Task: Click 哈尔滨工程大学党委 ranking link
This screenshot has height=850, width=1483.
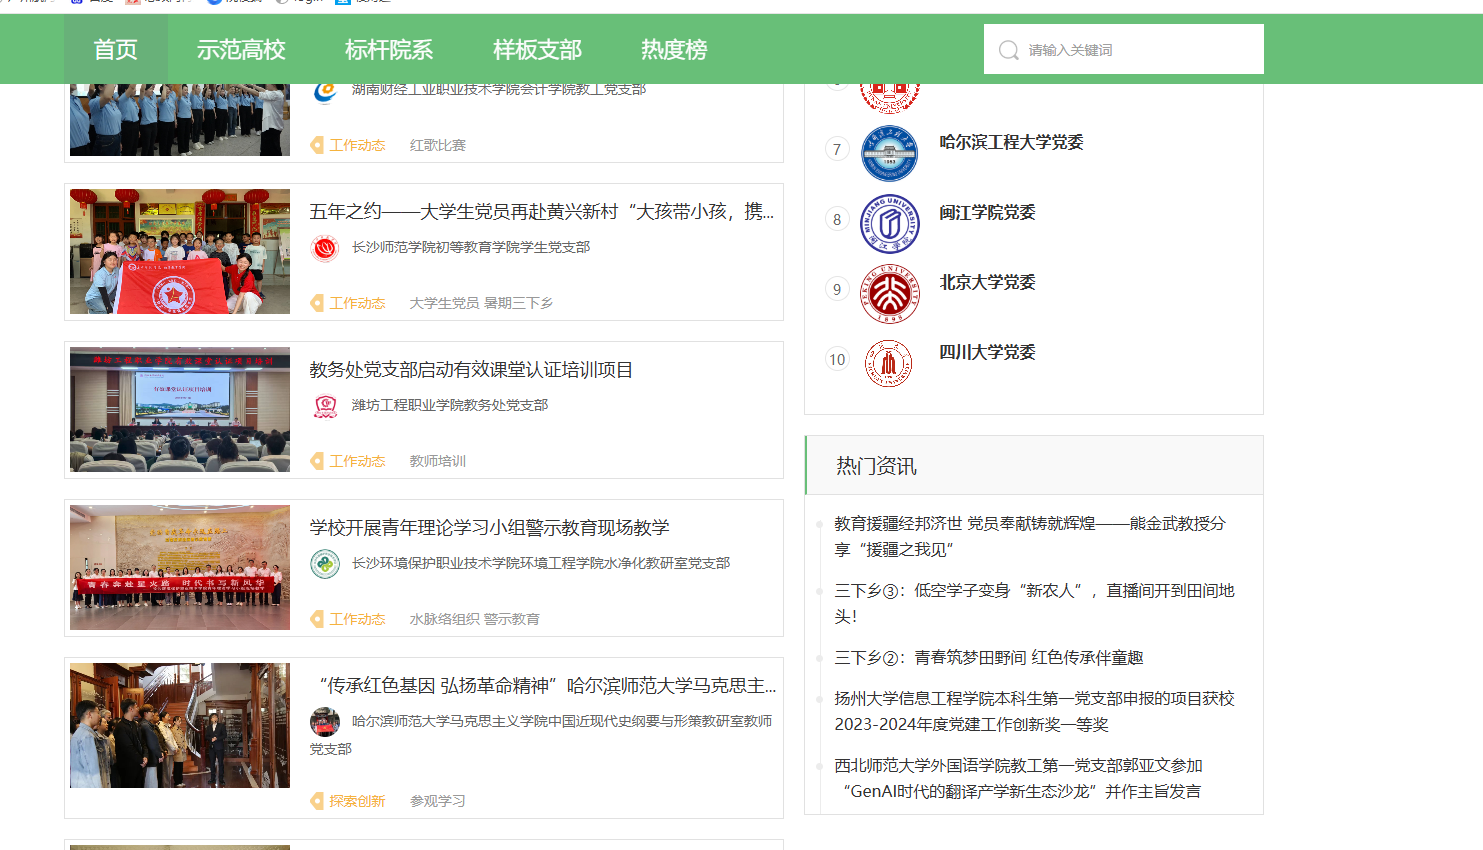Action: [1011, 143]
